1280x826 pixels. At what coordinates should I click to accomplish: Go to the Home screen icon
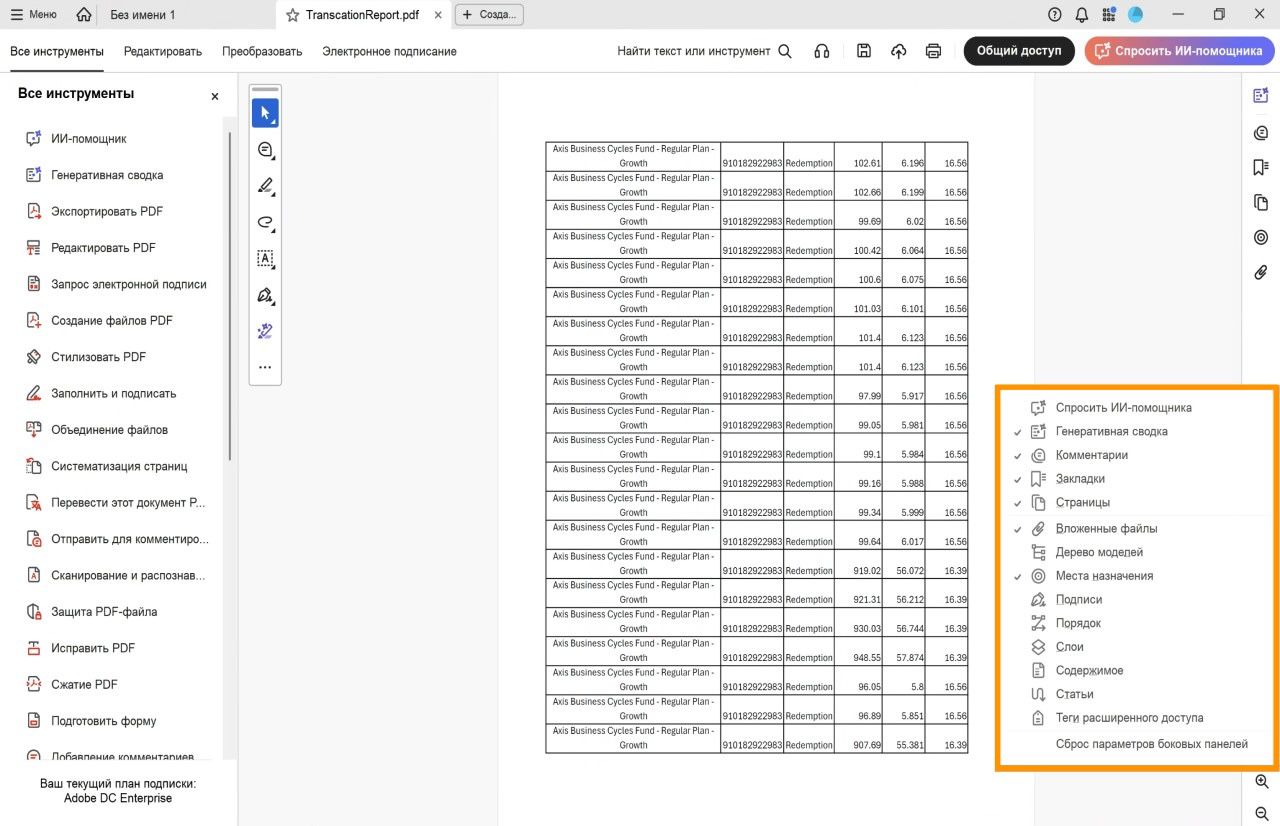pyautogui.click(x=84, y=15)
